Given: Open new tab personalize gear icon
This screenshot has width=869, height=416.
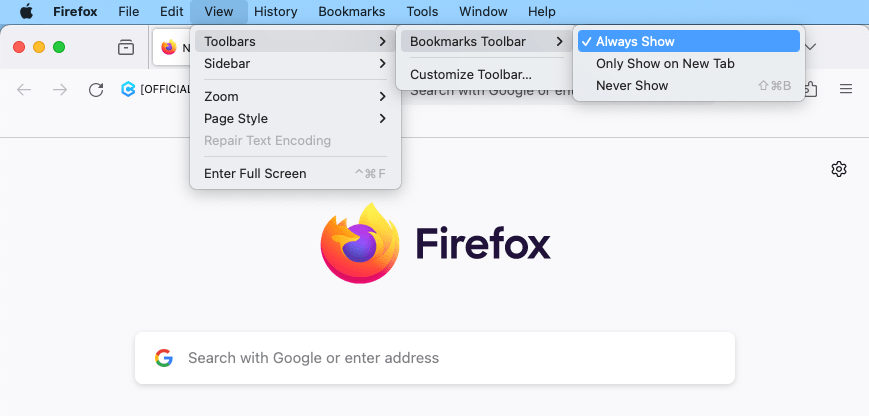Looking at the screenshot, I should coord(839,169).
